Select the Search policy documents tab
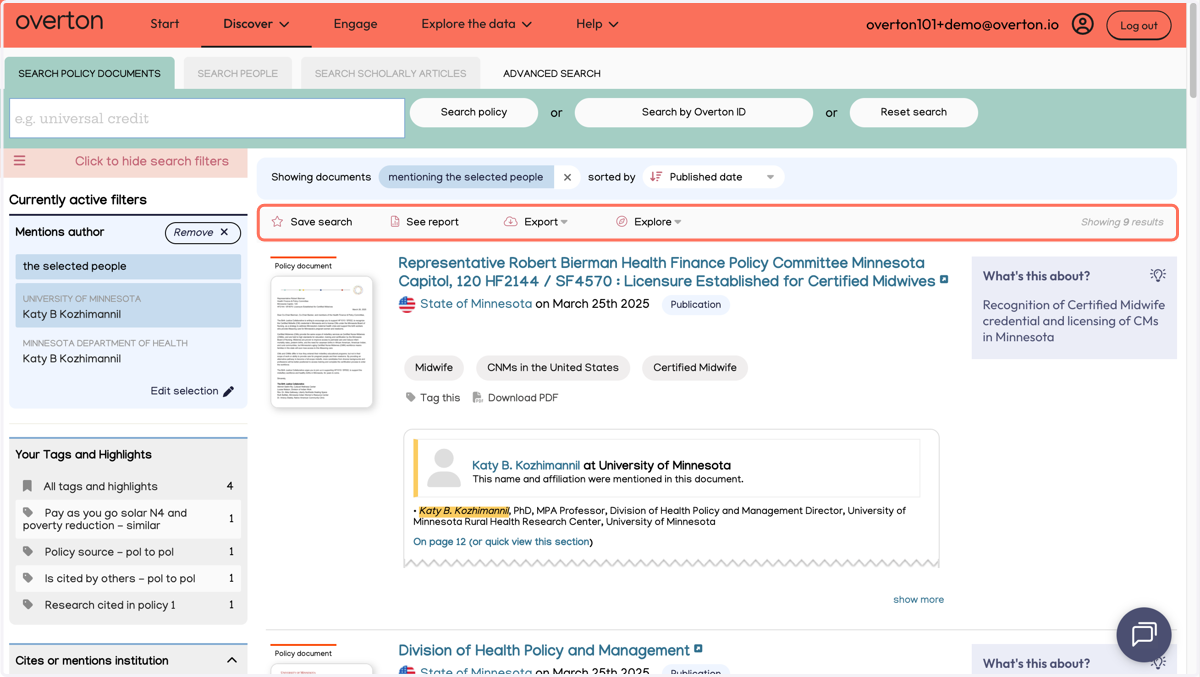Viewport: 1200px width, 677px height. pos(89,73)
